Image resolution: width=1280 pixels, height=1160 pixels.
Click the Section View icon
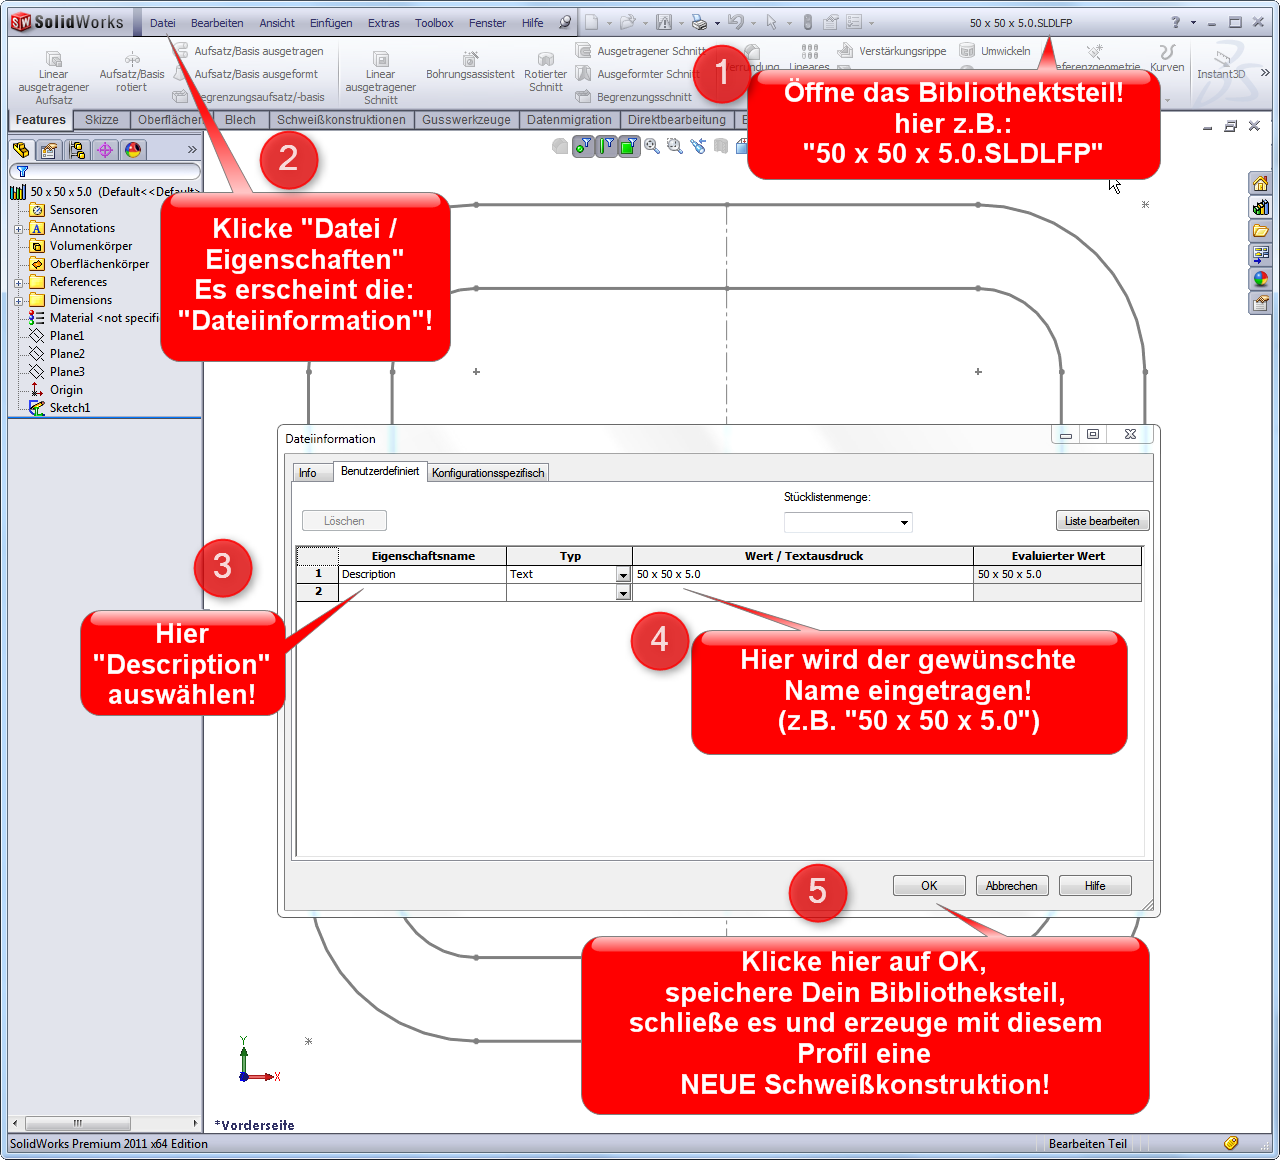coord(720,146)
